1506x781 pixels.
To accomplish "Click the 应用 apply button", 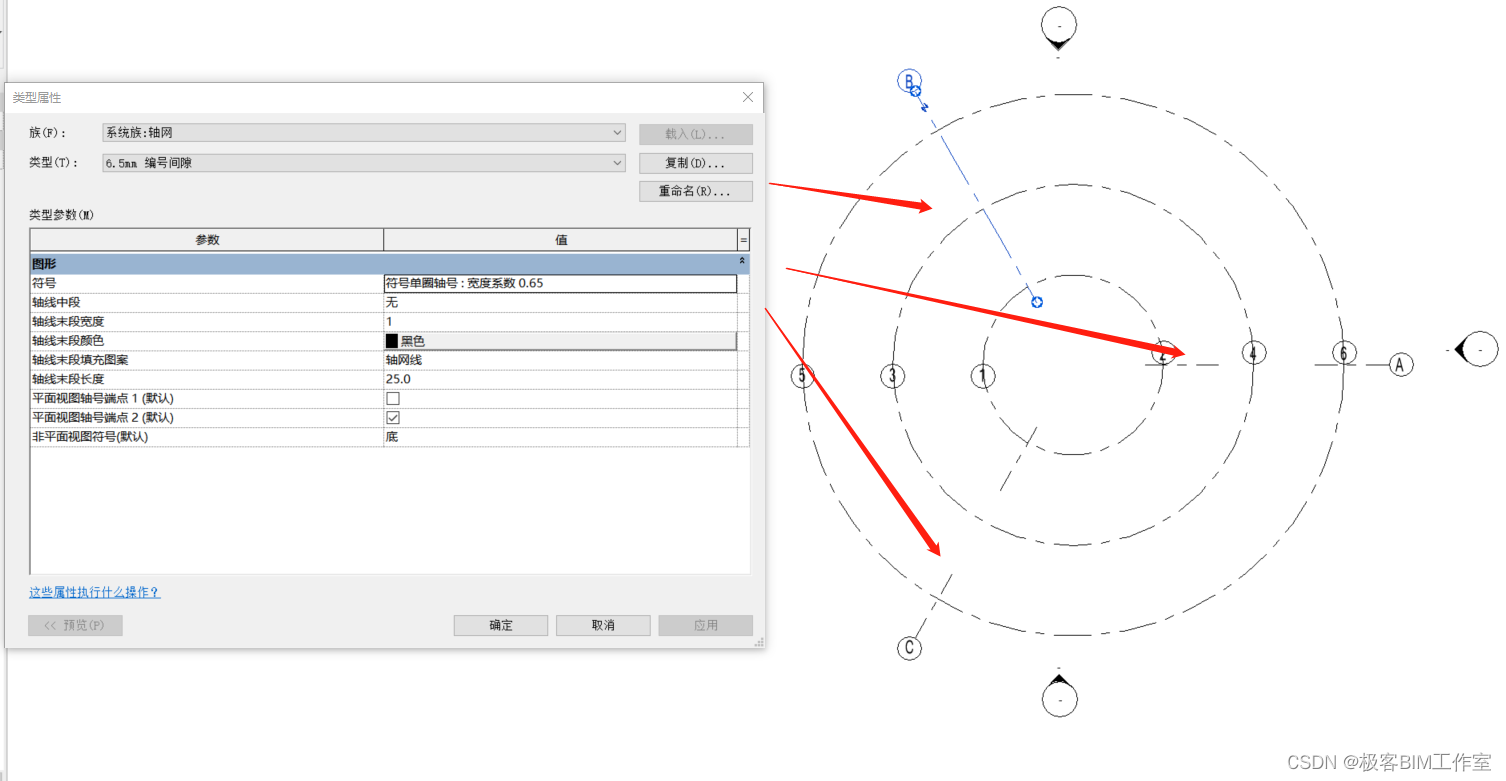I will click(705, 625).
